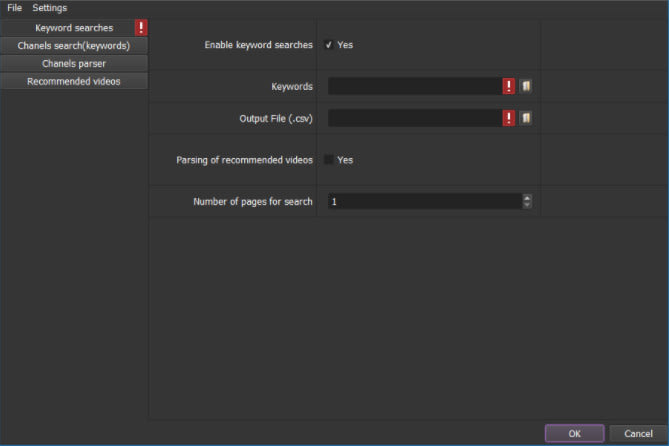
Task: Open the File menu
Action: 14,8
